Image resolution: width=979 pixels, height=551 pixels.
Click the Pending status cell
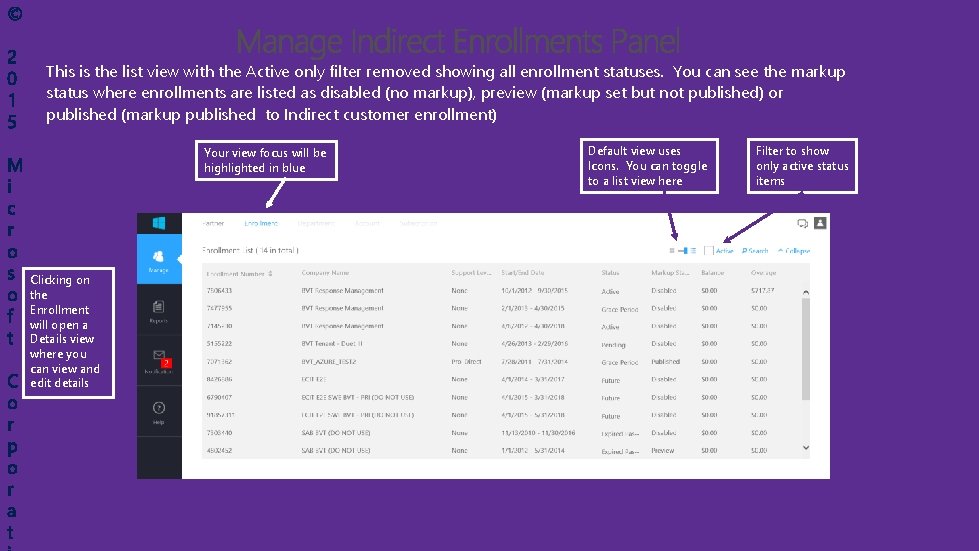pyautogui.click(x=613, y=344)
